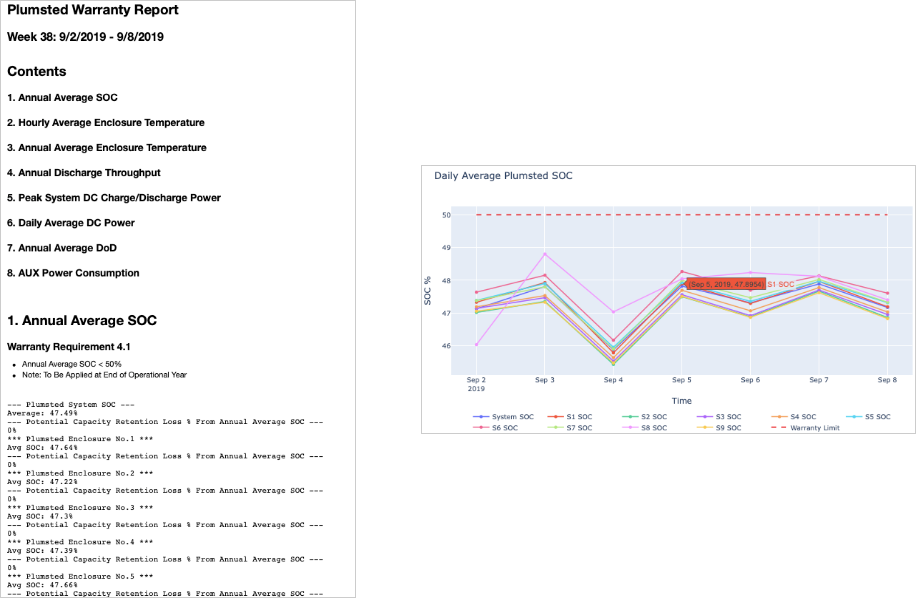Click the 50 tick on the y-axis
The image size is (921, 600).
point(446,215)
